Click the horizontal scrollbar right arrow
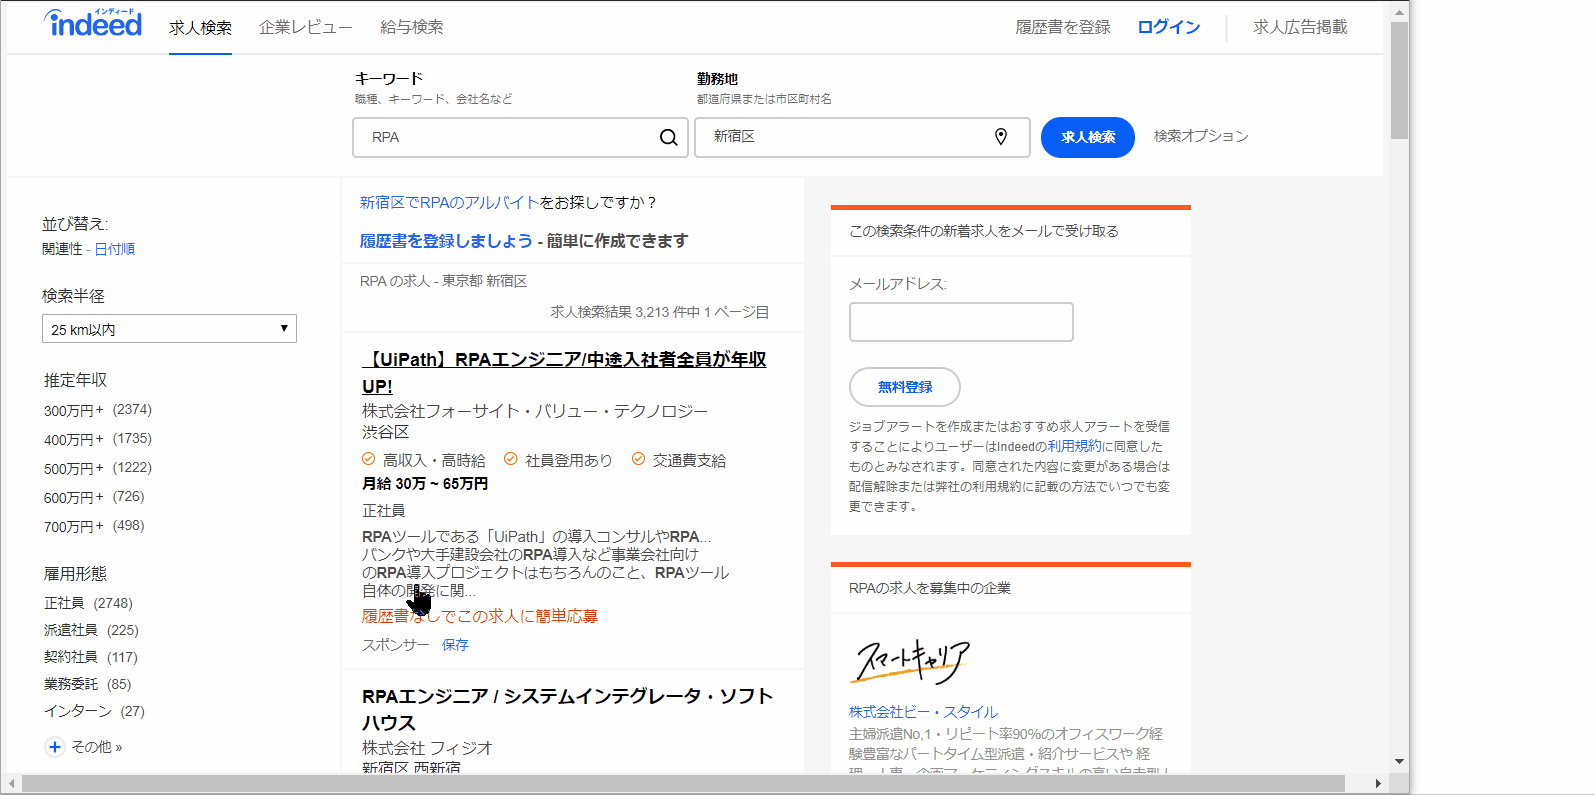 point(1378,784)
